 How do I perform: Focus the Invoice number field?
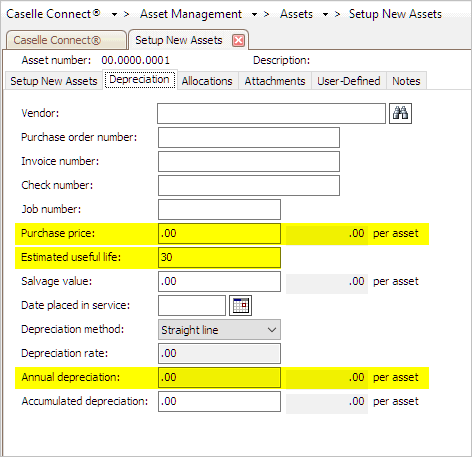(x=249, y=161)
